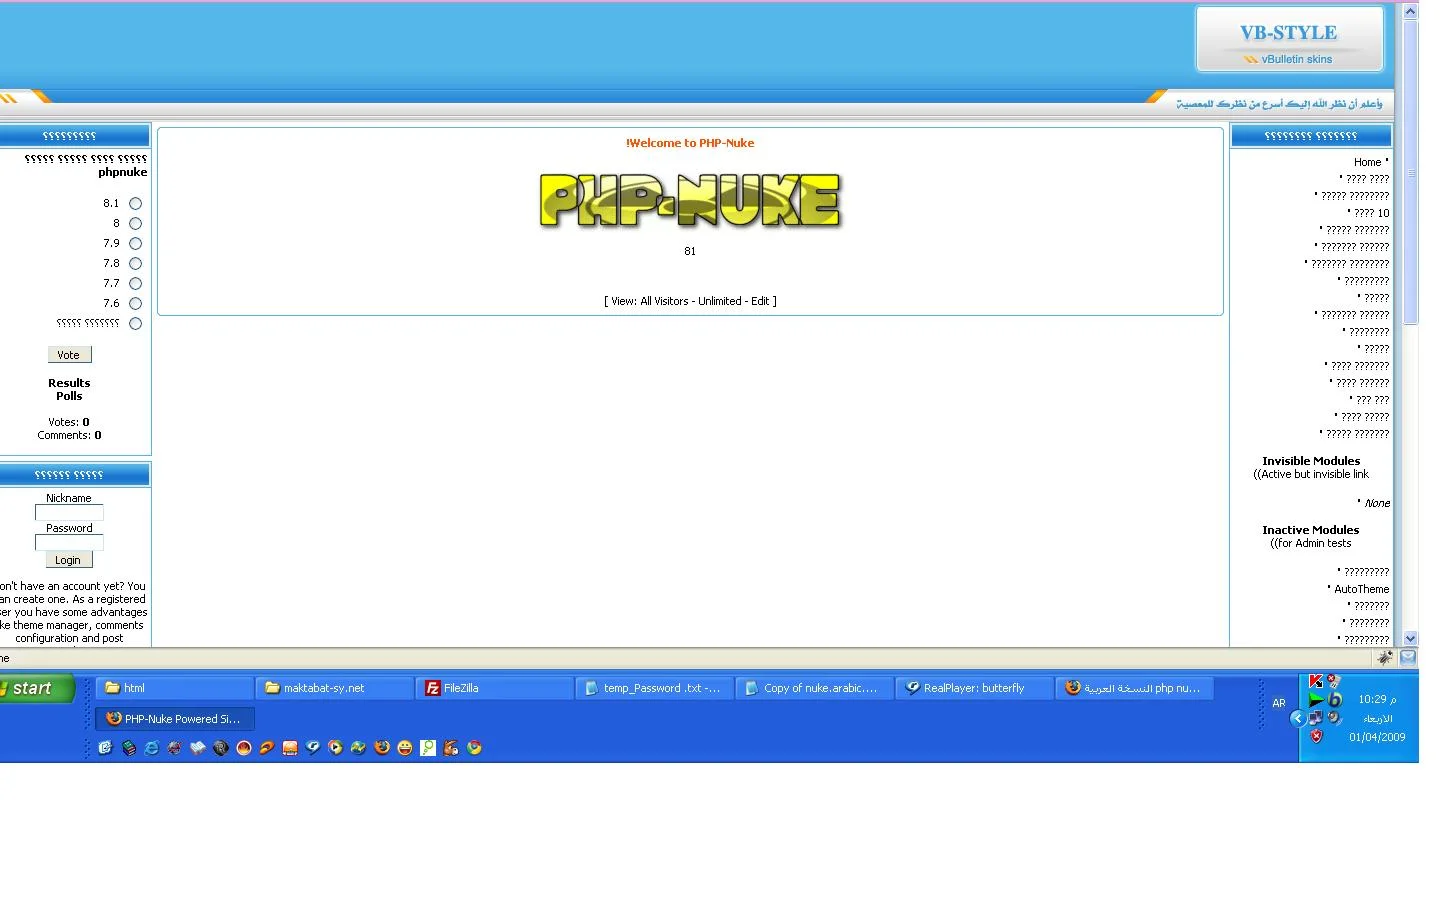Image resolution: width=1440 pixels, height=900 pixels.
Task: Click the VB-STYLE vBulletin skins logo
Action: [1289, 40]
